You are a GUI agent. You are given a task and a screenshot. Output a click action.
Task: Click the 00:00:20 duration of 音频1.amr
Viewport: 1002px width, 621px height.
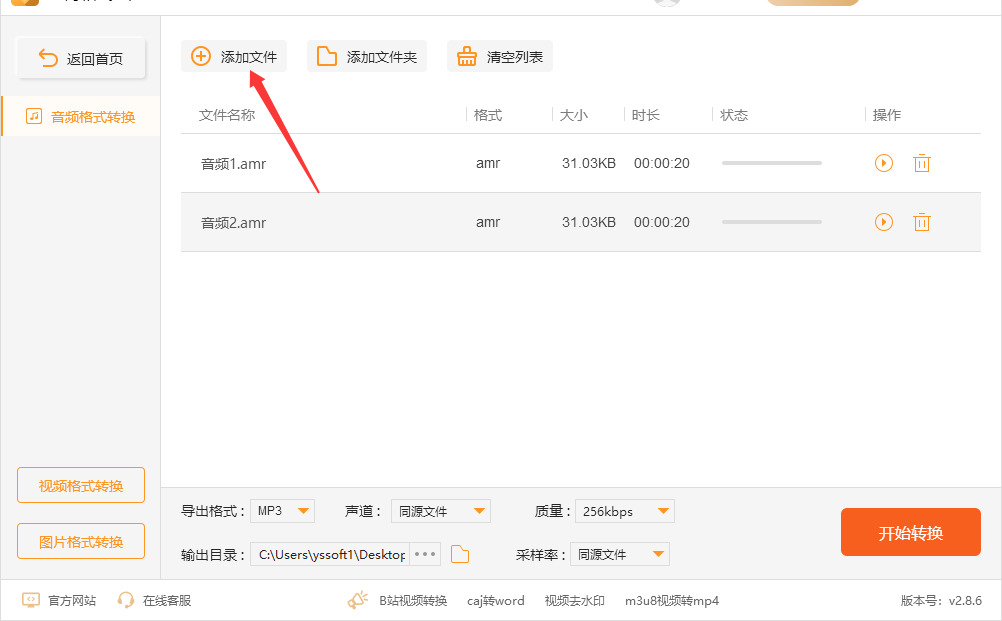[661, 163]
